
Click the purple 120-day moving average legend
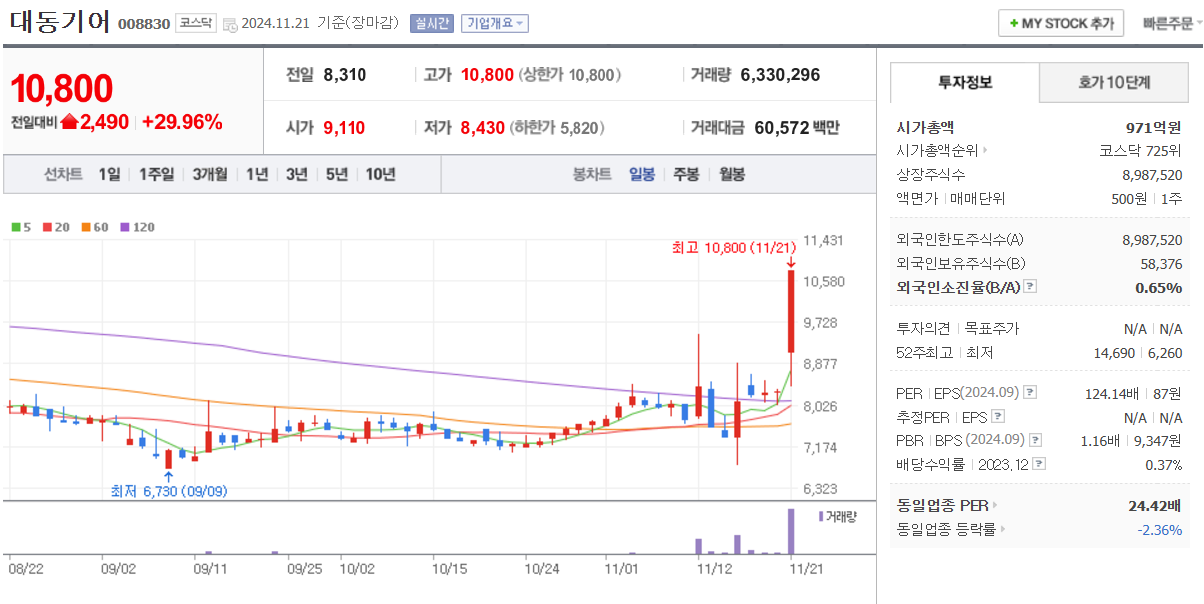pyautogui.click(x=138, y=227)
